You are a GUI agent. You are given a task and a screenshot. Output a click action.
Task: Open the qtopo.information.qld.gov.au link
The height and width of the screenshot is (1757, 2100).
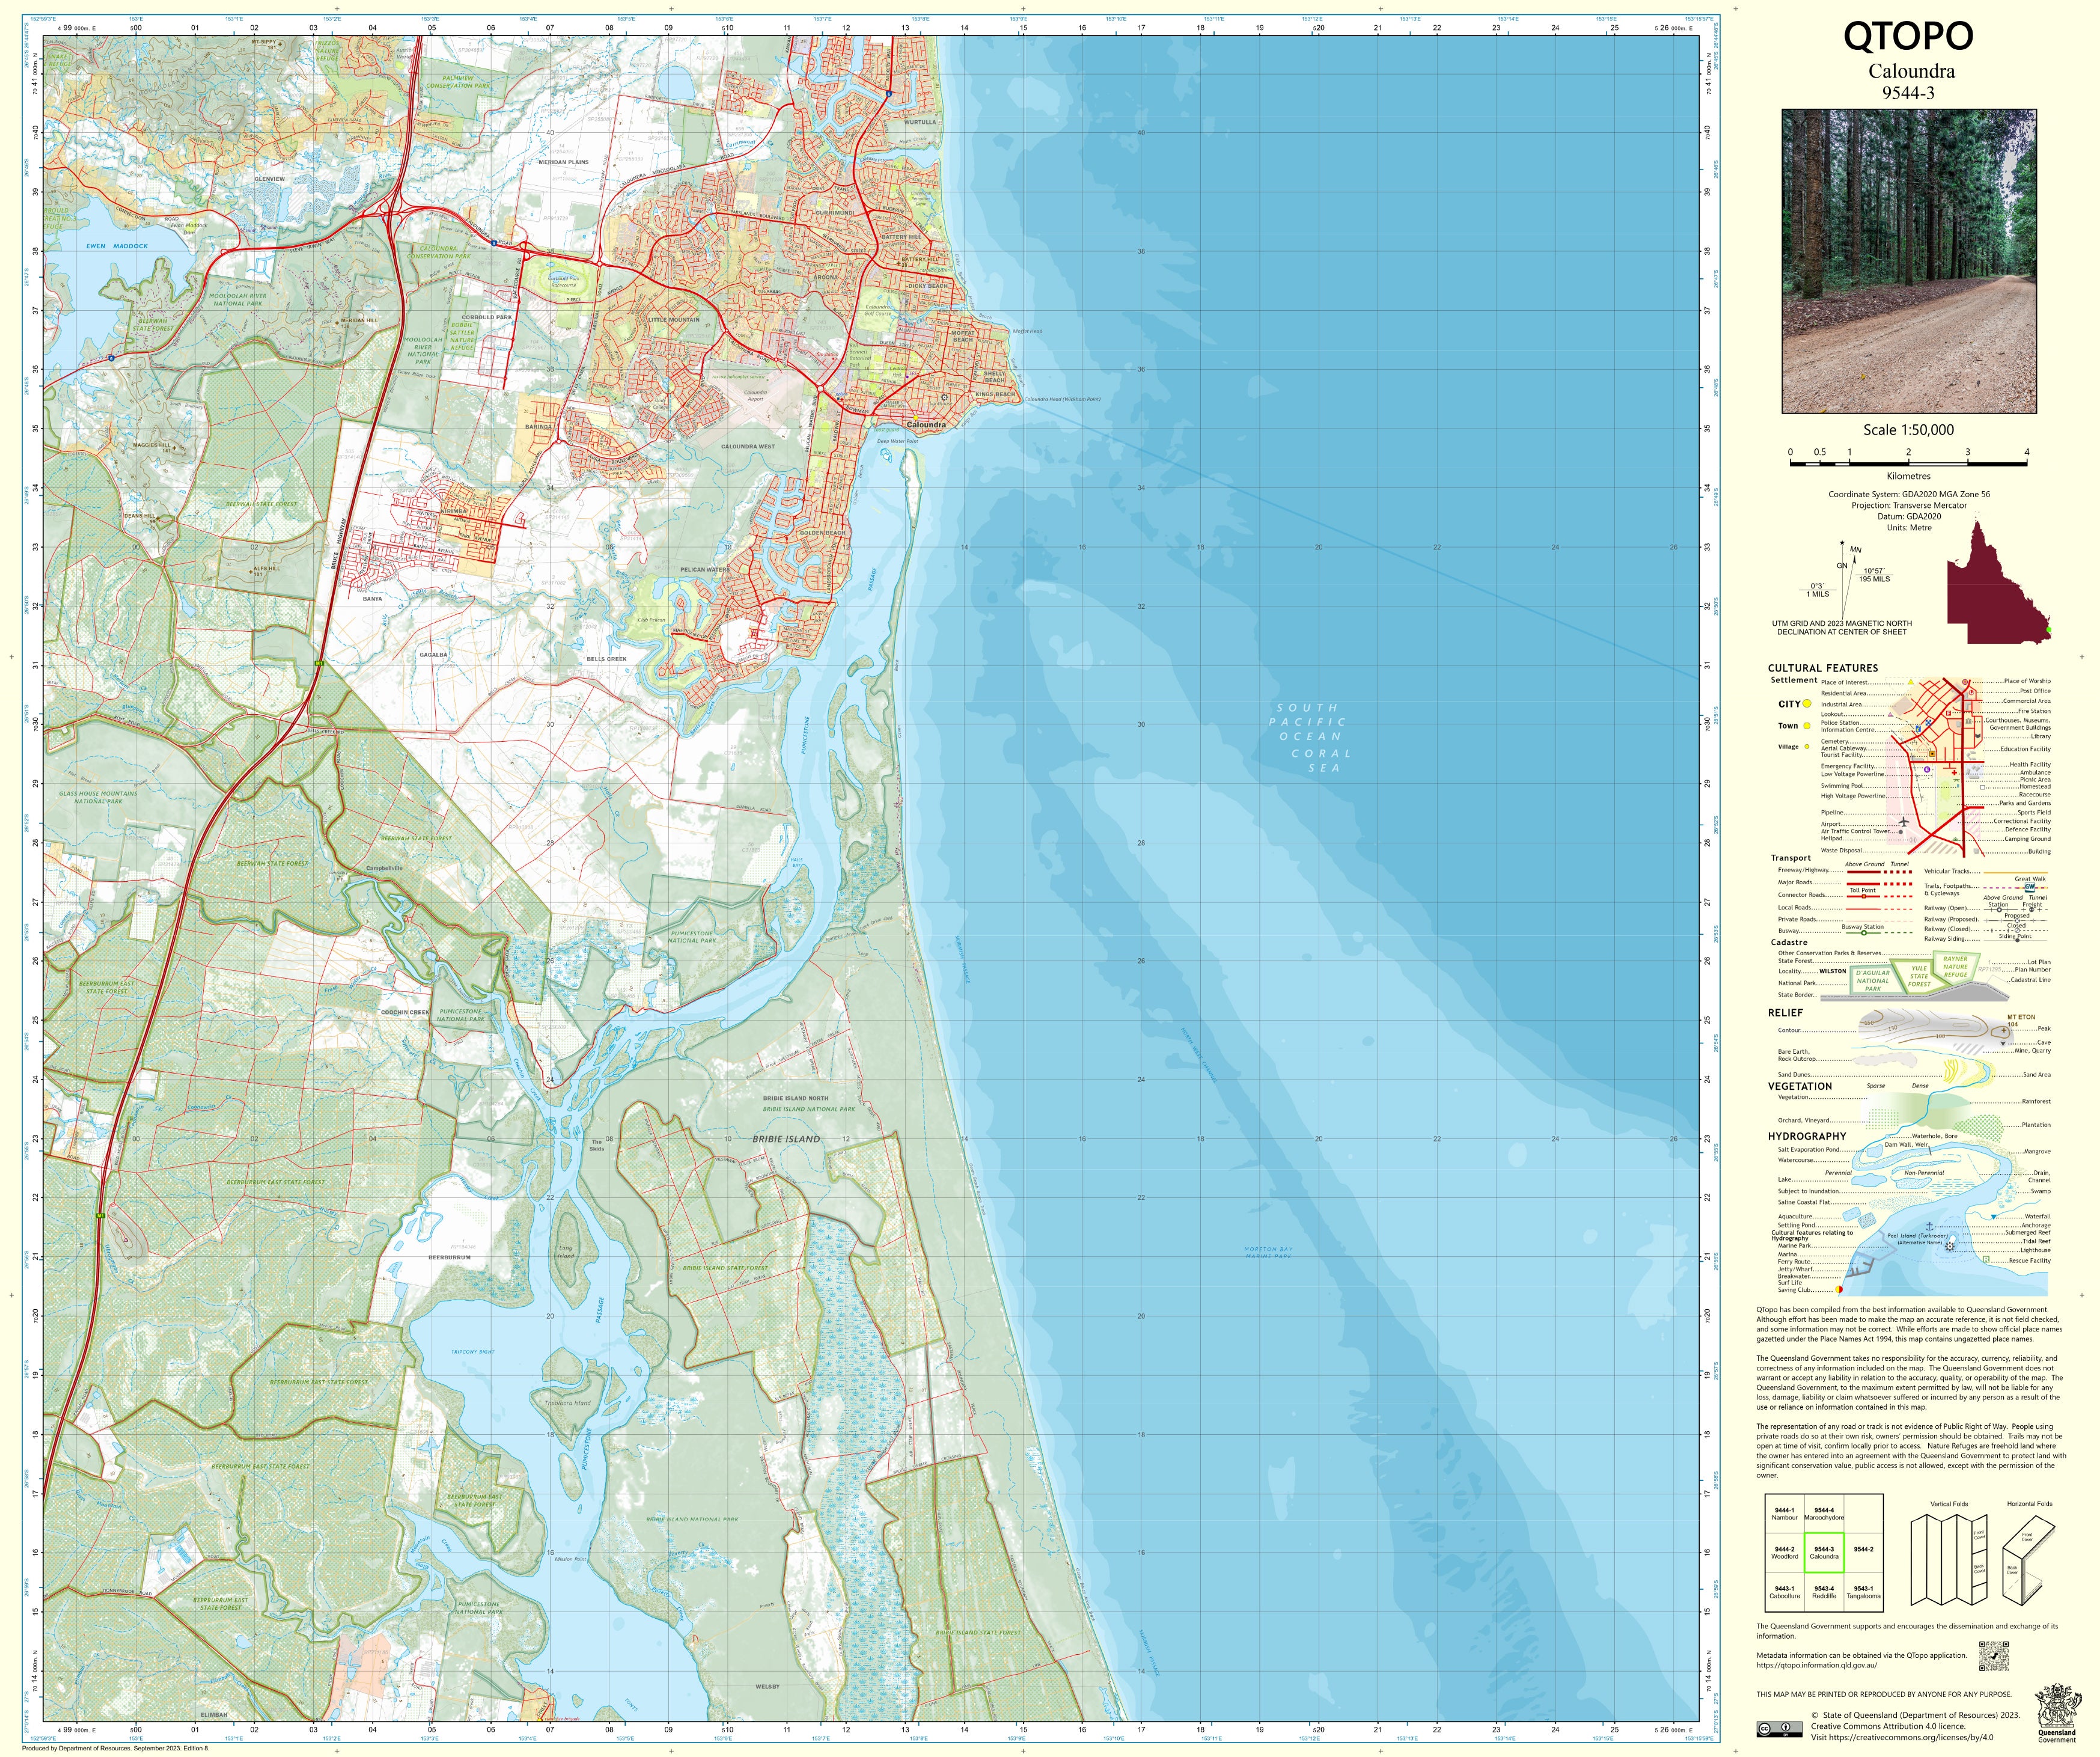pyautogui.click(x=1816, y=1665)
